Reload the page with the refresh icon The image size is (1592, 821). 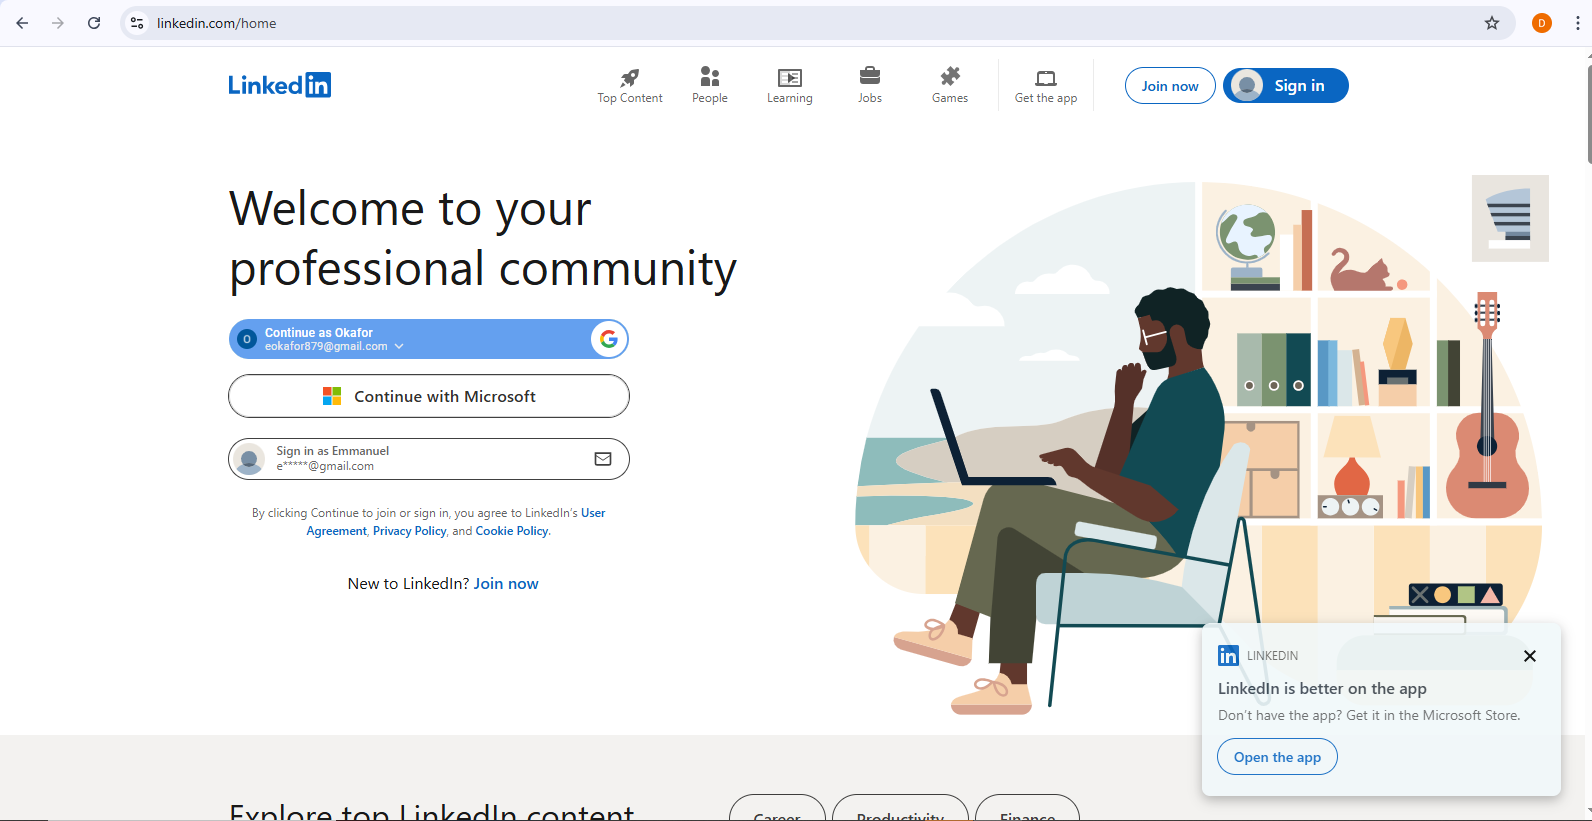pos(94,23)
